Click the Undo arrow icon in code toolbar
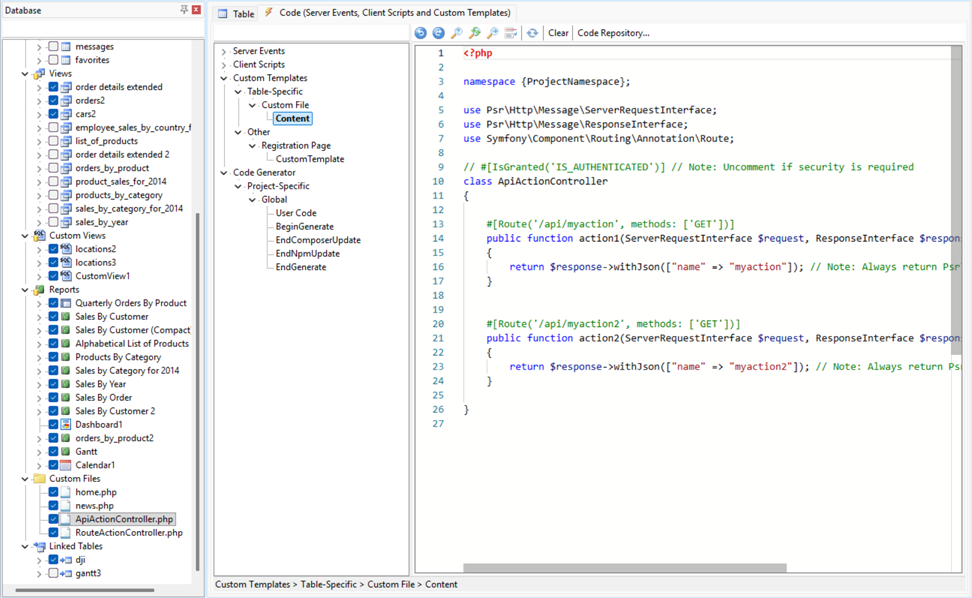The height and width of the screenshot is (598, 972). pyautogui.click(x=420, y=33)
